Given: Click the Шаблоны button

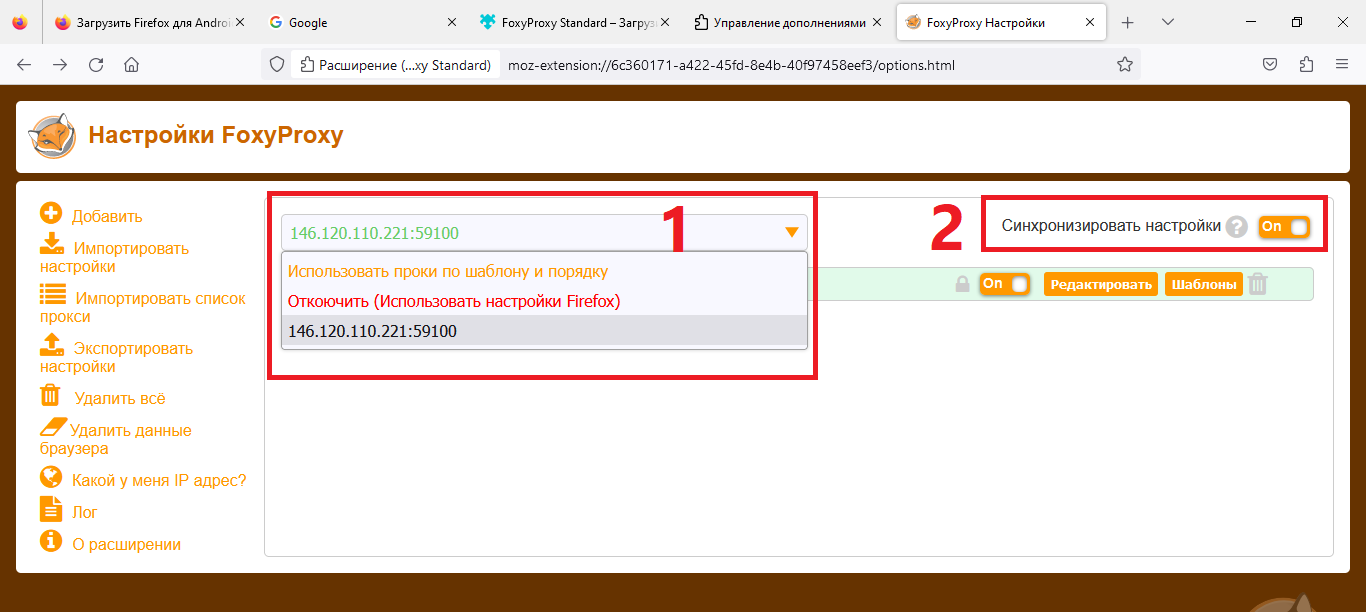Looking at the screenshot, I should [x=1204, y=284].
